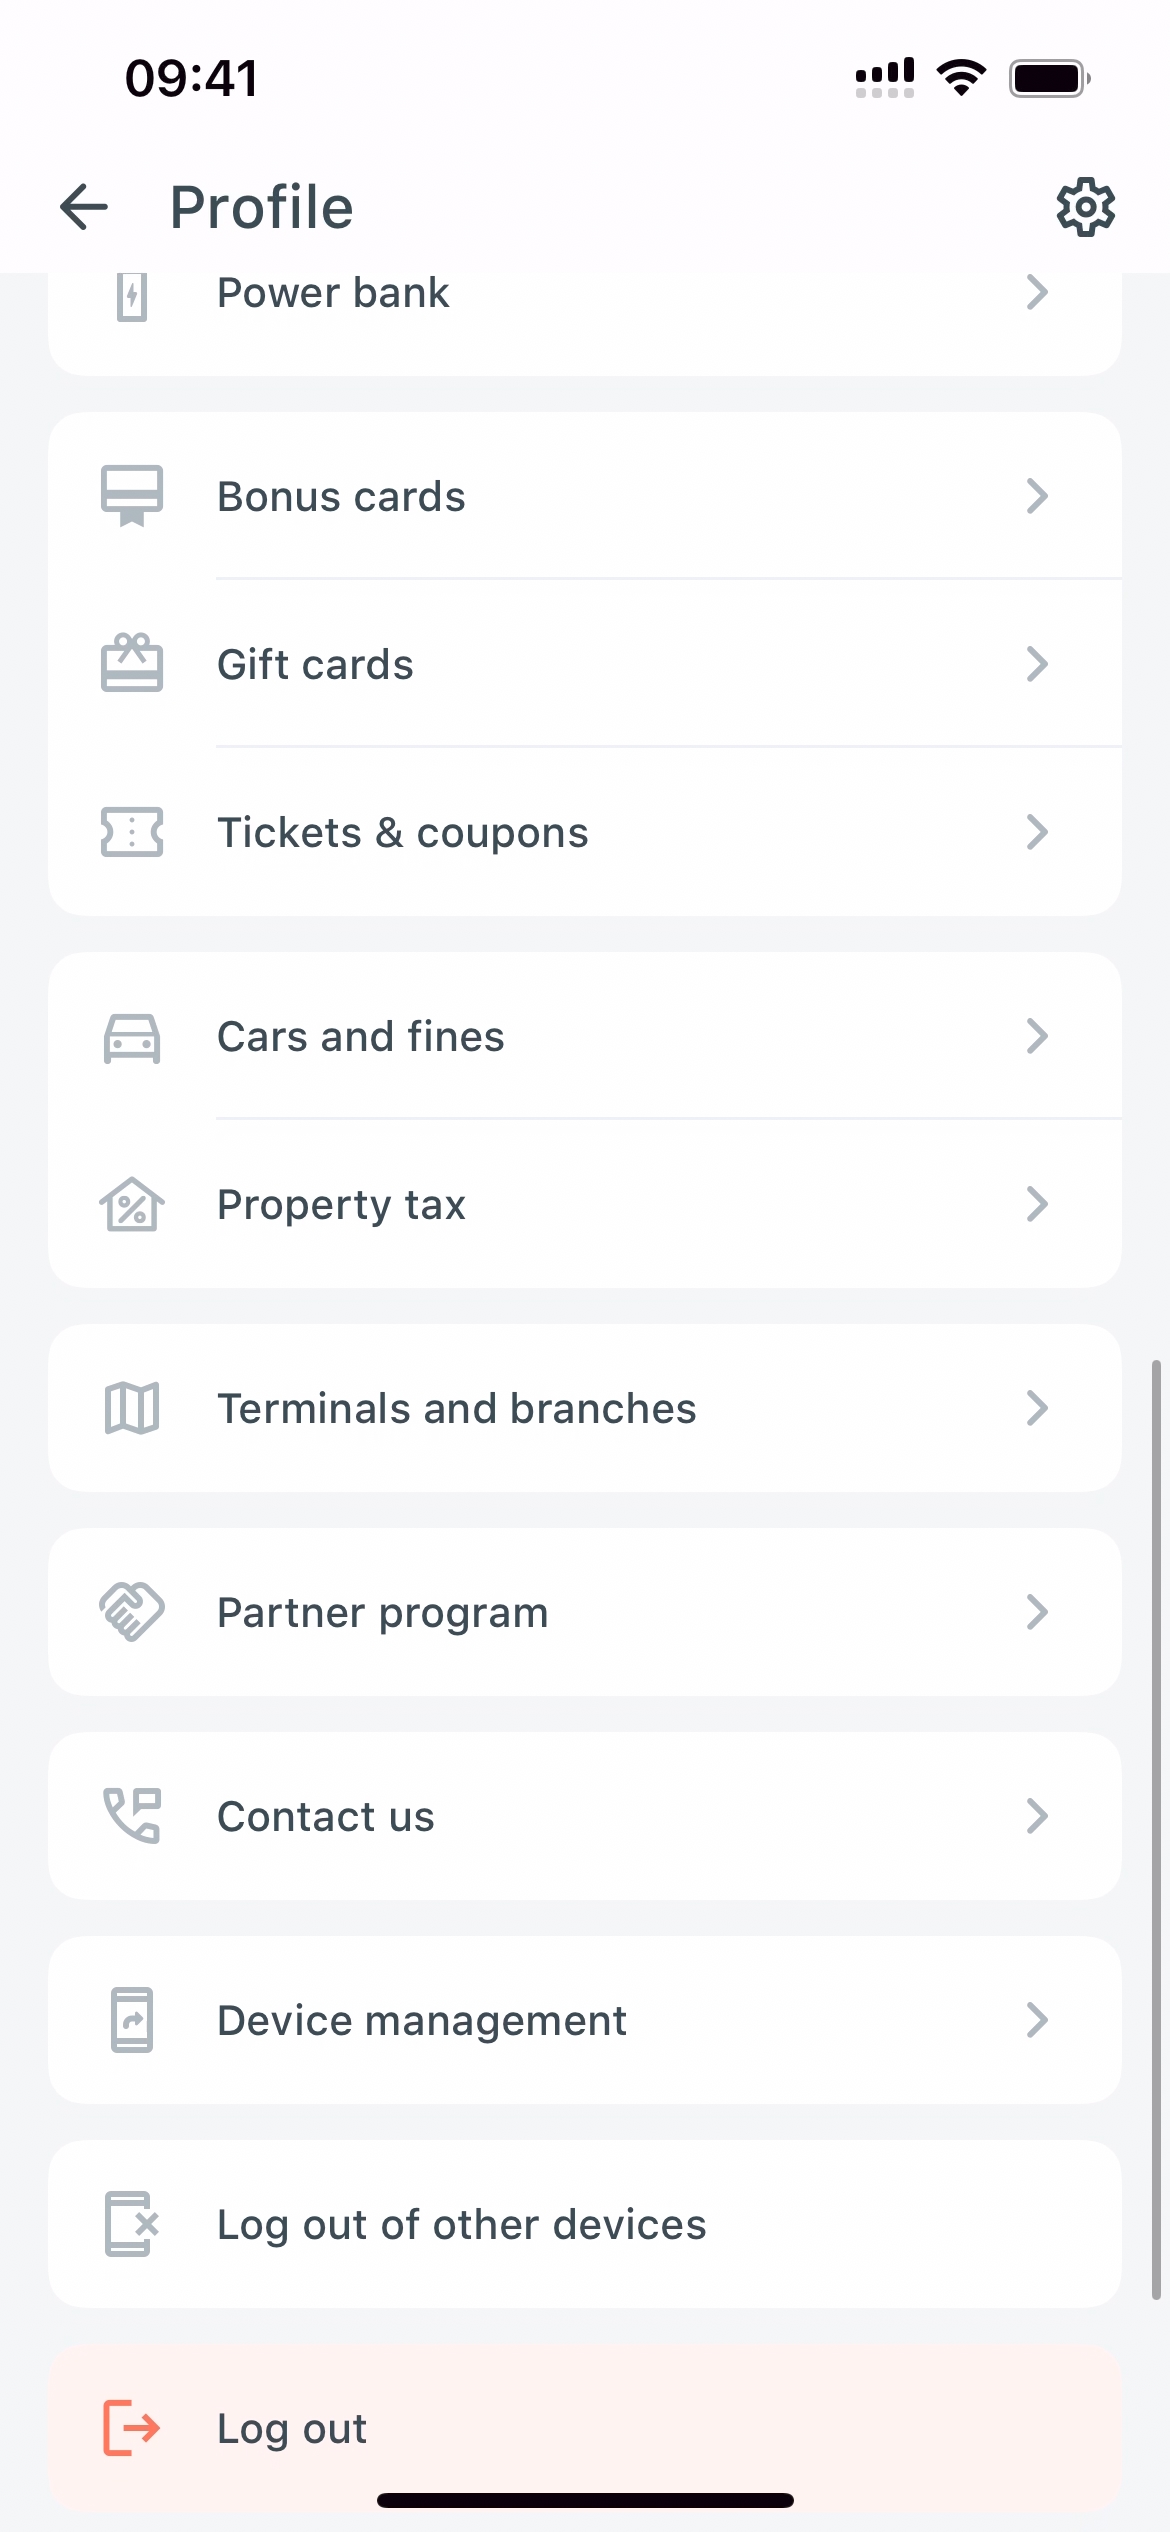This screenshot has height=2532, width=1170.
Task: Tap the back arrow icon
Action: [x=84, y=207]
